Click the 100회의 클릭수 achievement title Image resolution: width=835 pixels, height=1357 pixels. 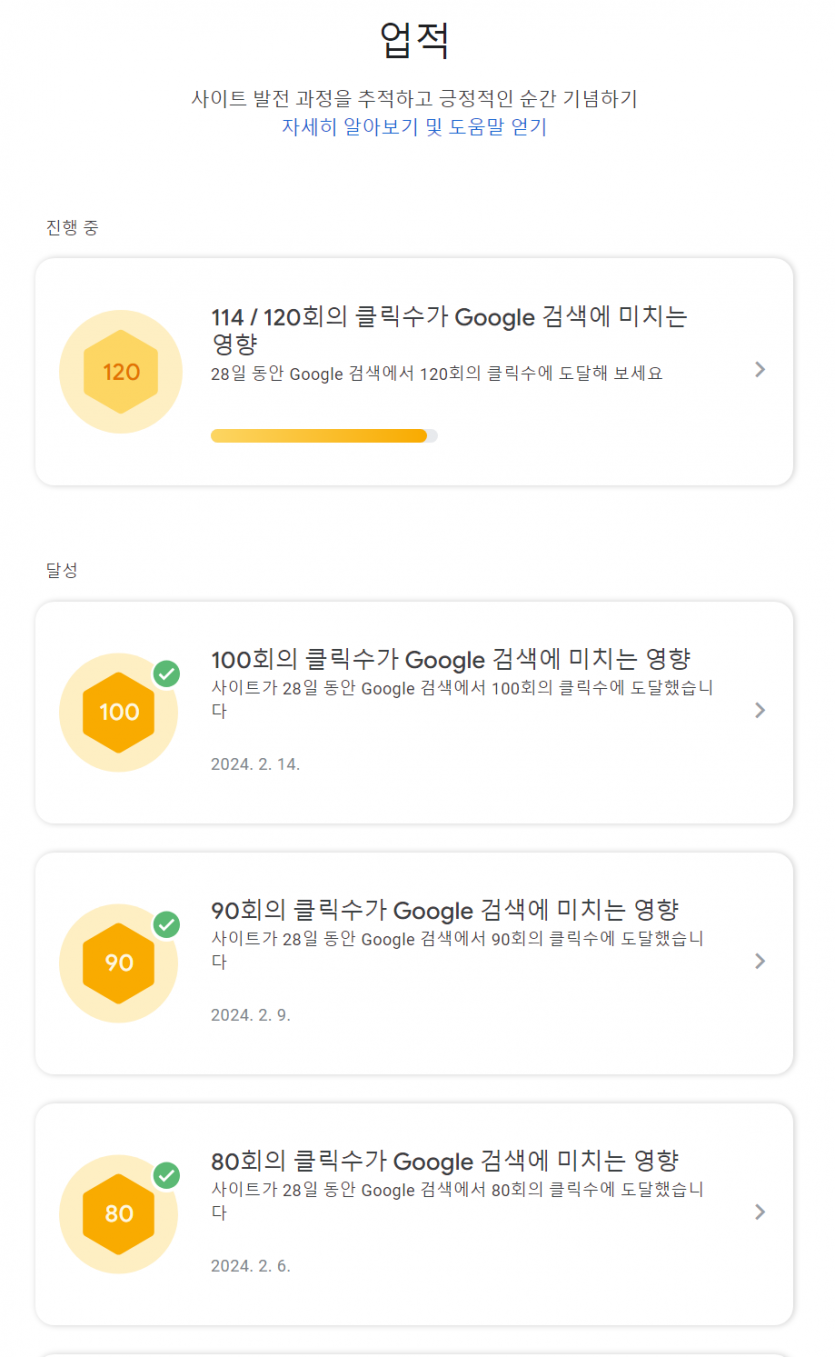coord(451,659)
